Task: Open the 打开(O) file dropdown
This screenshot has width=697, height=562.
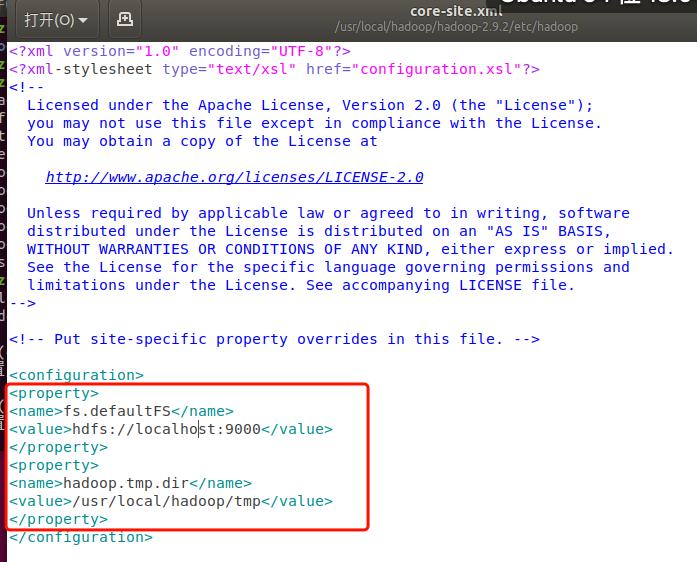Action: [x=57, y=20]
